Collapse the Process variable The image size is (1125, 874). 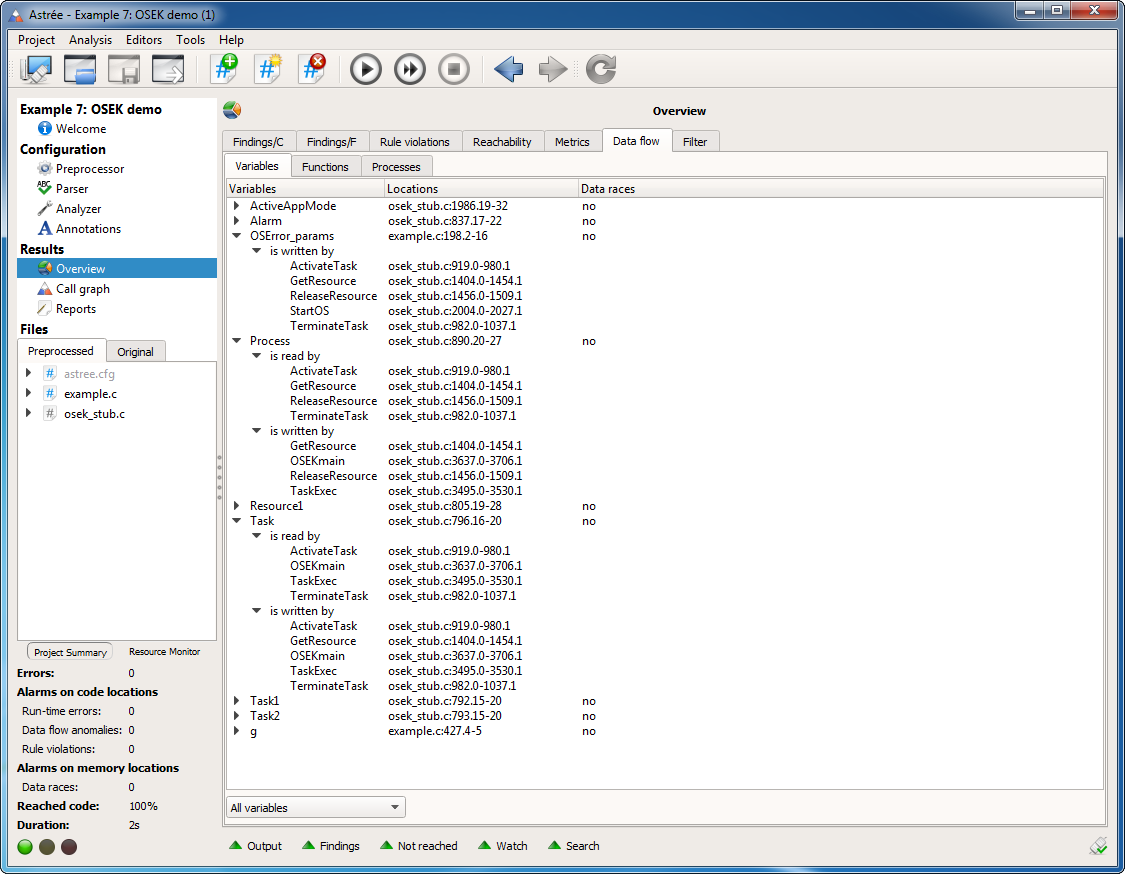point(237,341)
